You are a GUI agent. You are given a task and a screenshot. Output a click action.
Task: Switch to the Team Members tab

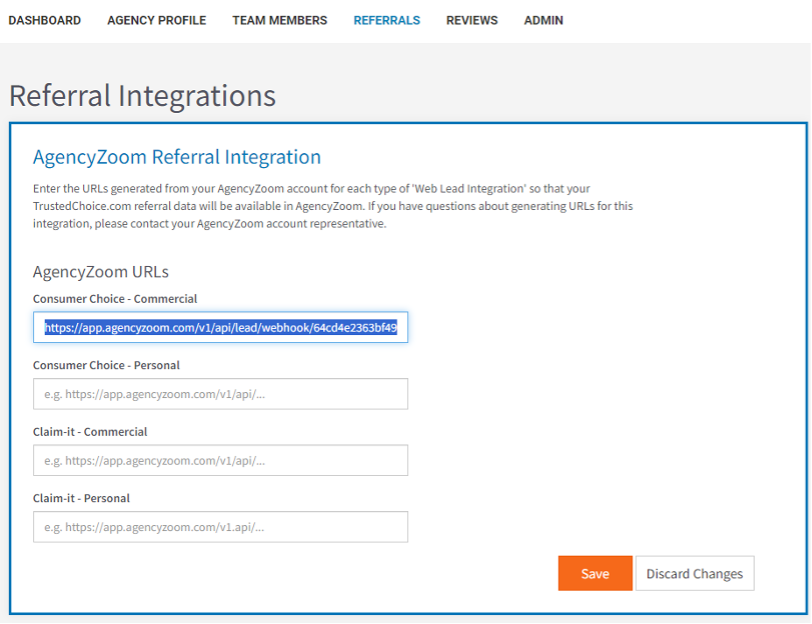coord(280,20)
